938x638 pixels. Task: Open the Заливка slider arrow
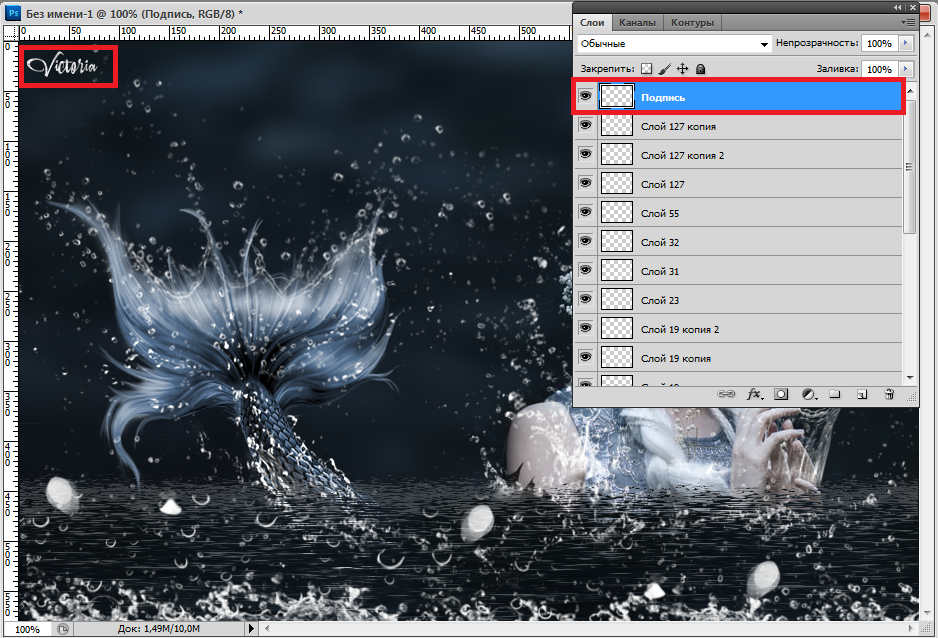(905, 69)
